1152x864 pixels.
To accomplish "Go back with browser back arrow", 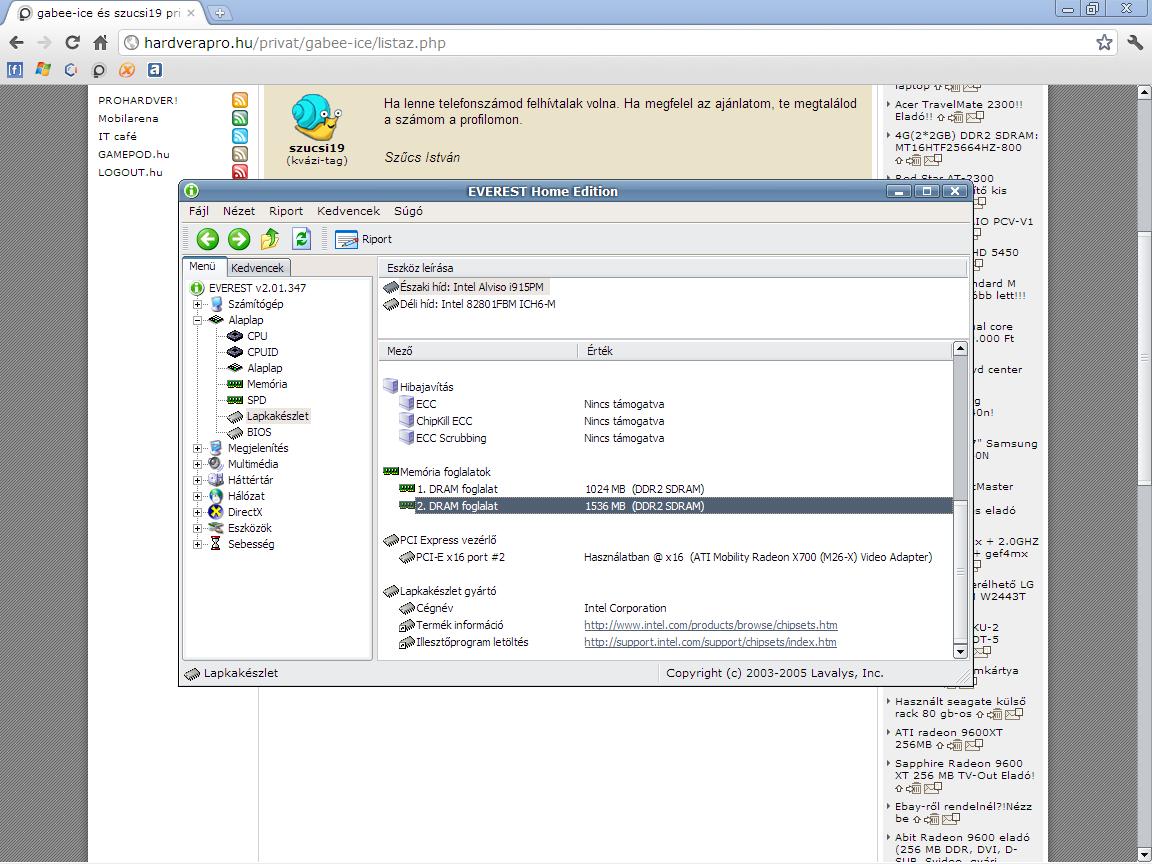I will pyautogui.click(x=17, y=43).
